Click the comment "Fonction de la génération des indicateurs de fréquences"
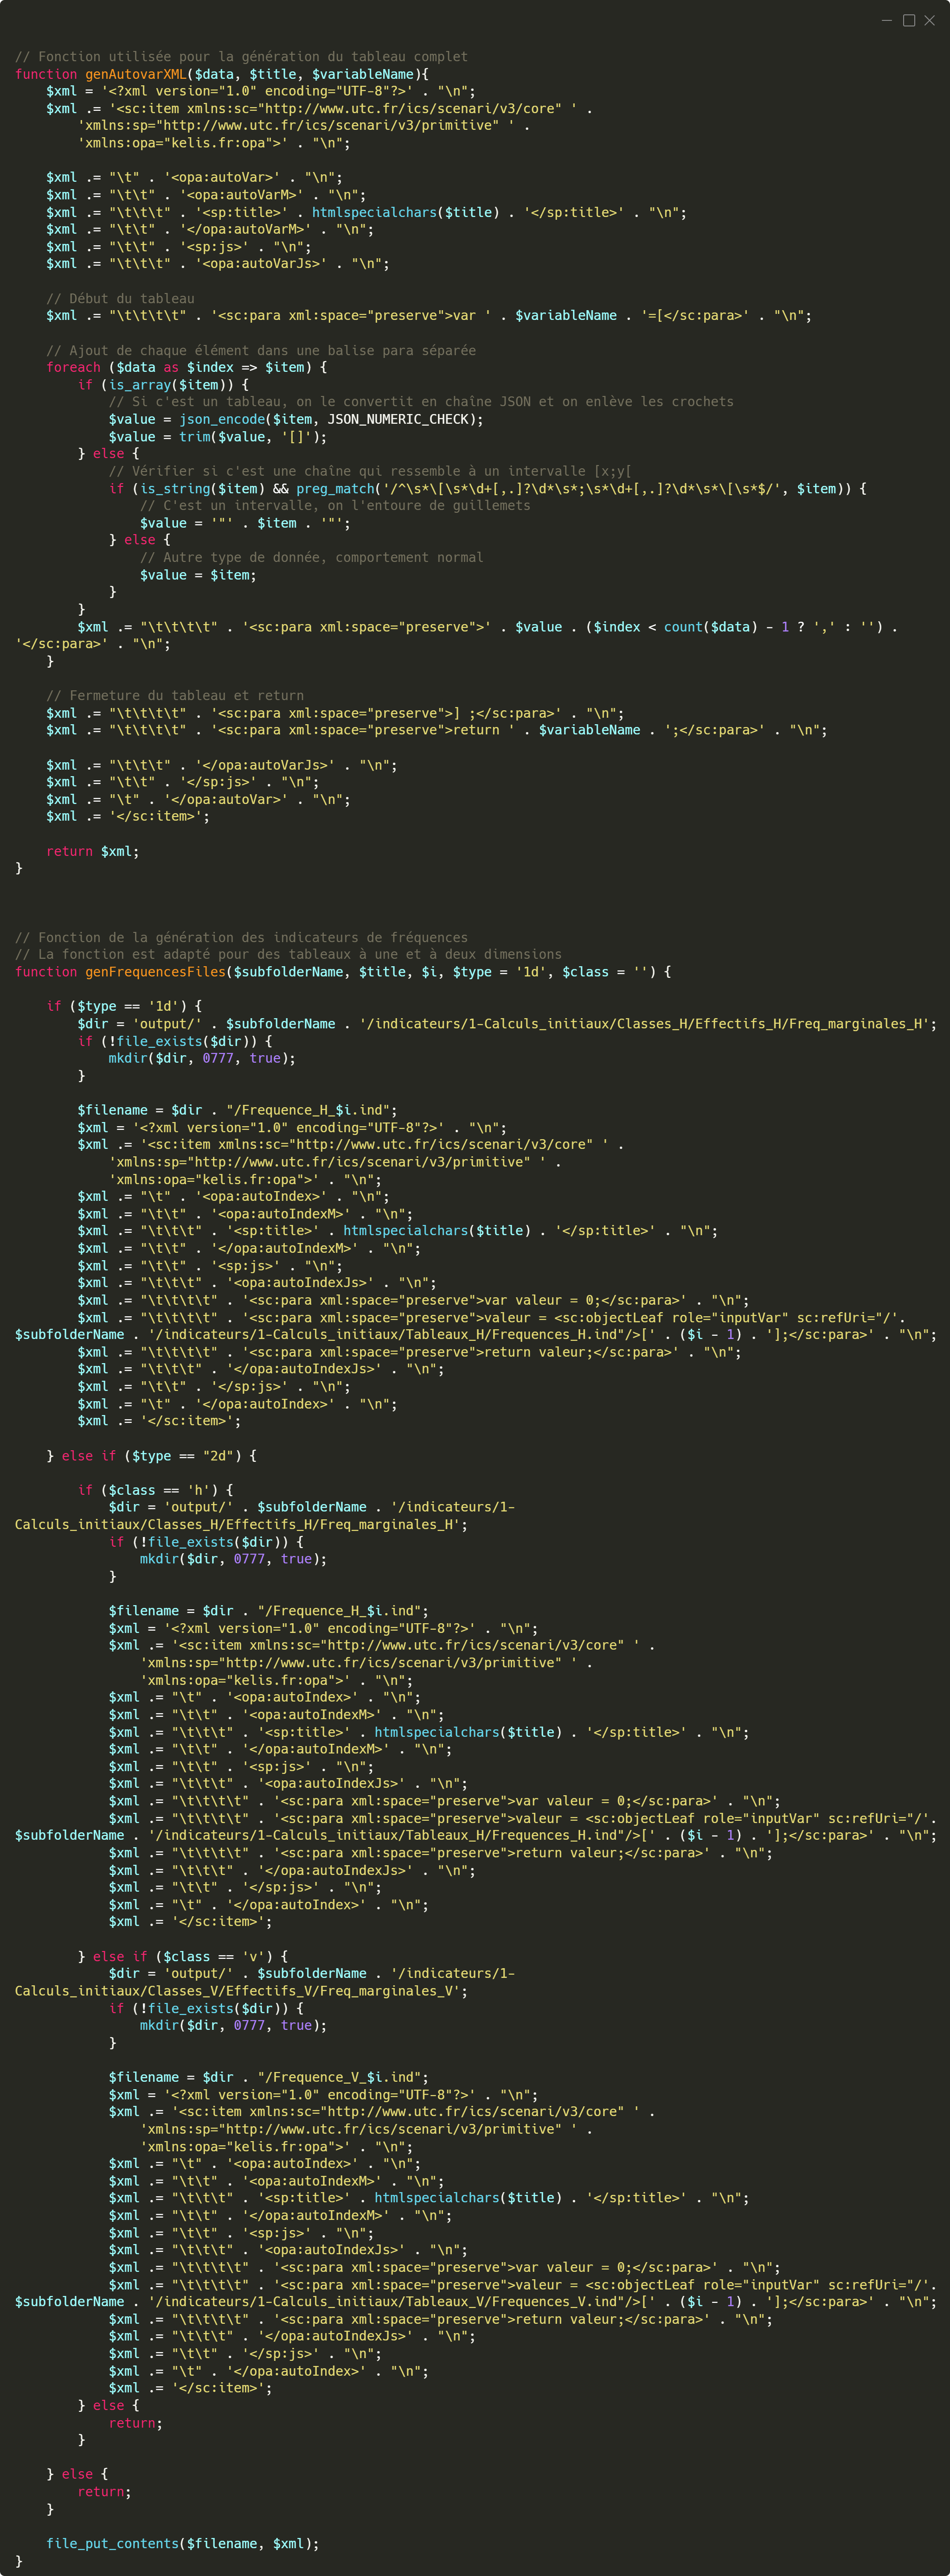This screenshot has height=2576, width=950. click(x=241, y=937)
